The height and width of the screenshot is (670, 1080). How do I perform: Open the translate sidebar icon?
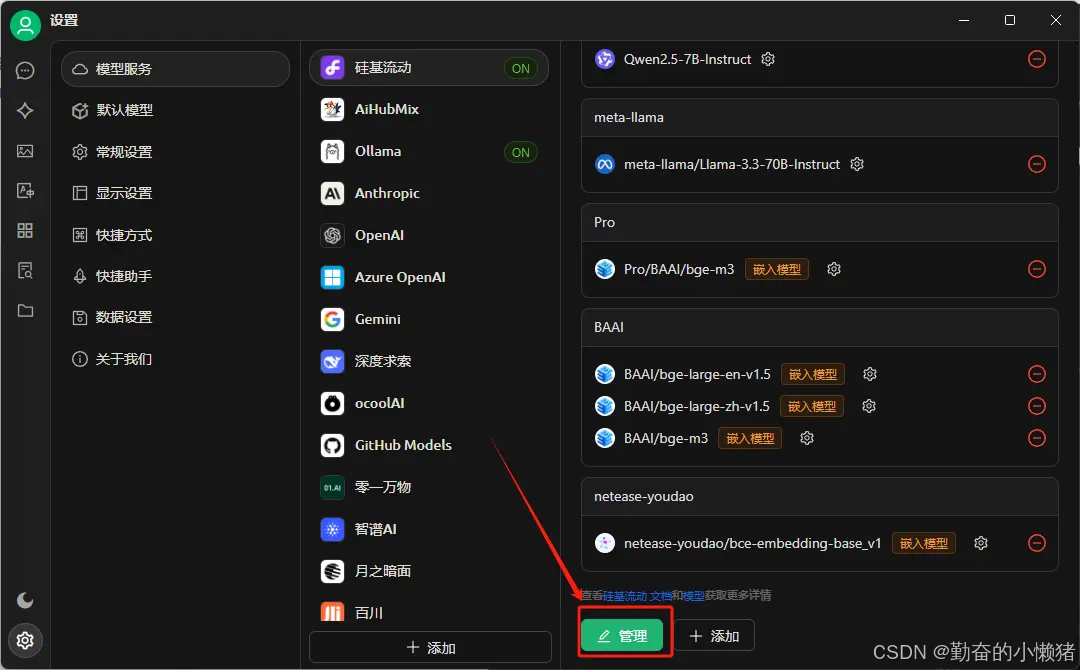25,191
